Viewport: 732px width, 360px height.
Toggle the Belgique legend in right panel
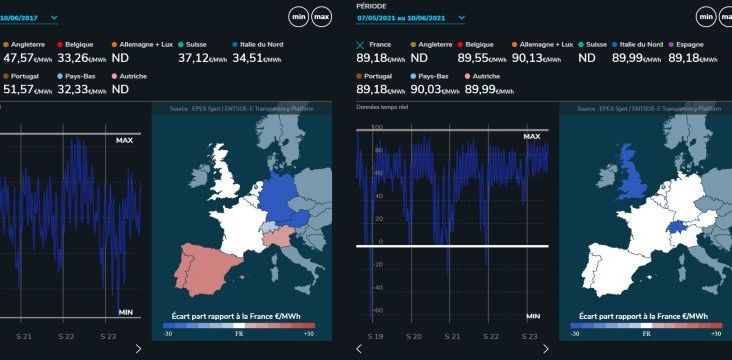475,45
